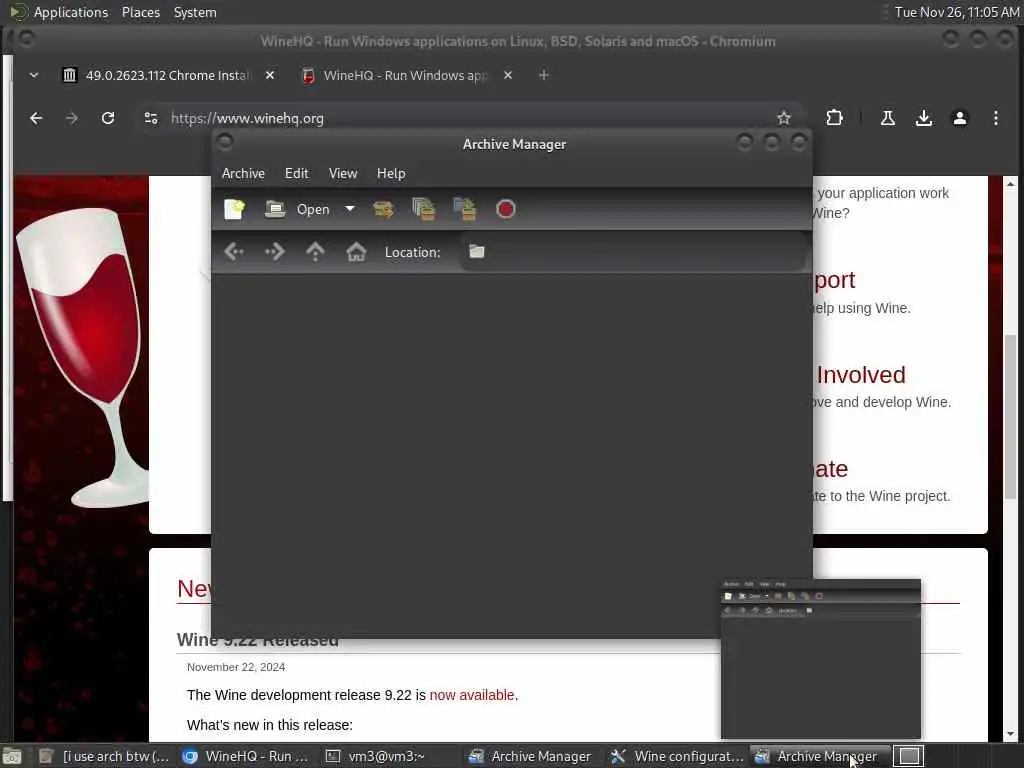Click the Open archive button
This screenshot has width=1024, height=768.
pos(297,209)
